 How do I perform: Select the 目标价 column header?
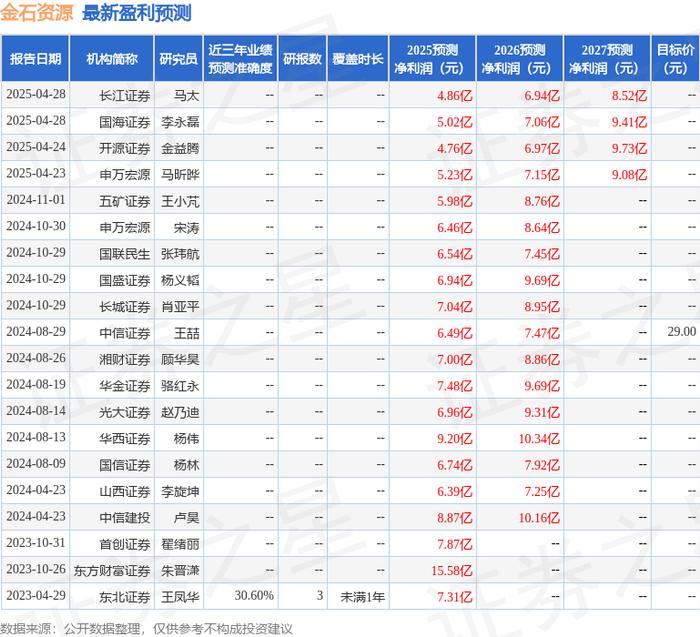[675, 58]
